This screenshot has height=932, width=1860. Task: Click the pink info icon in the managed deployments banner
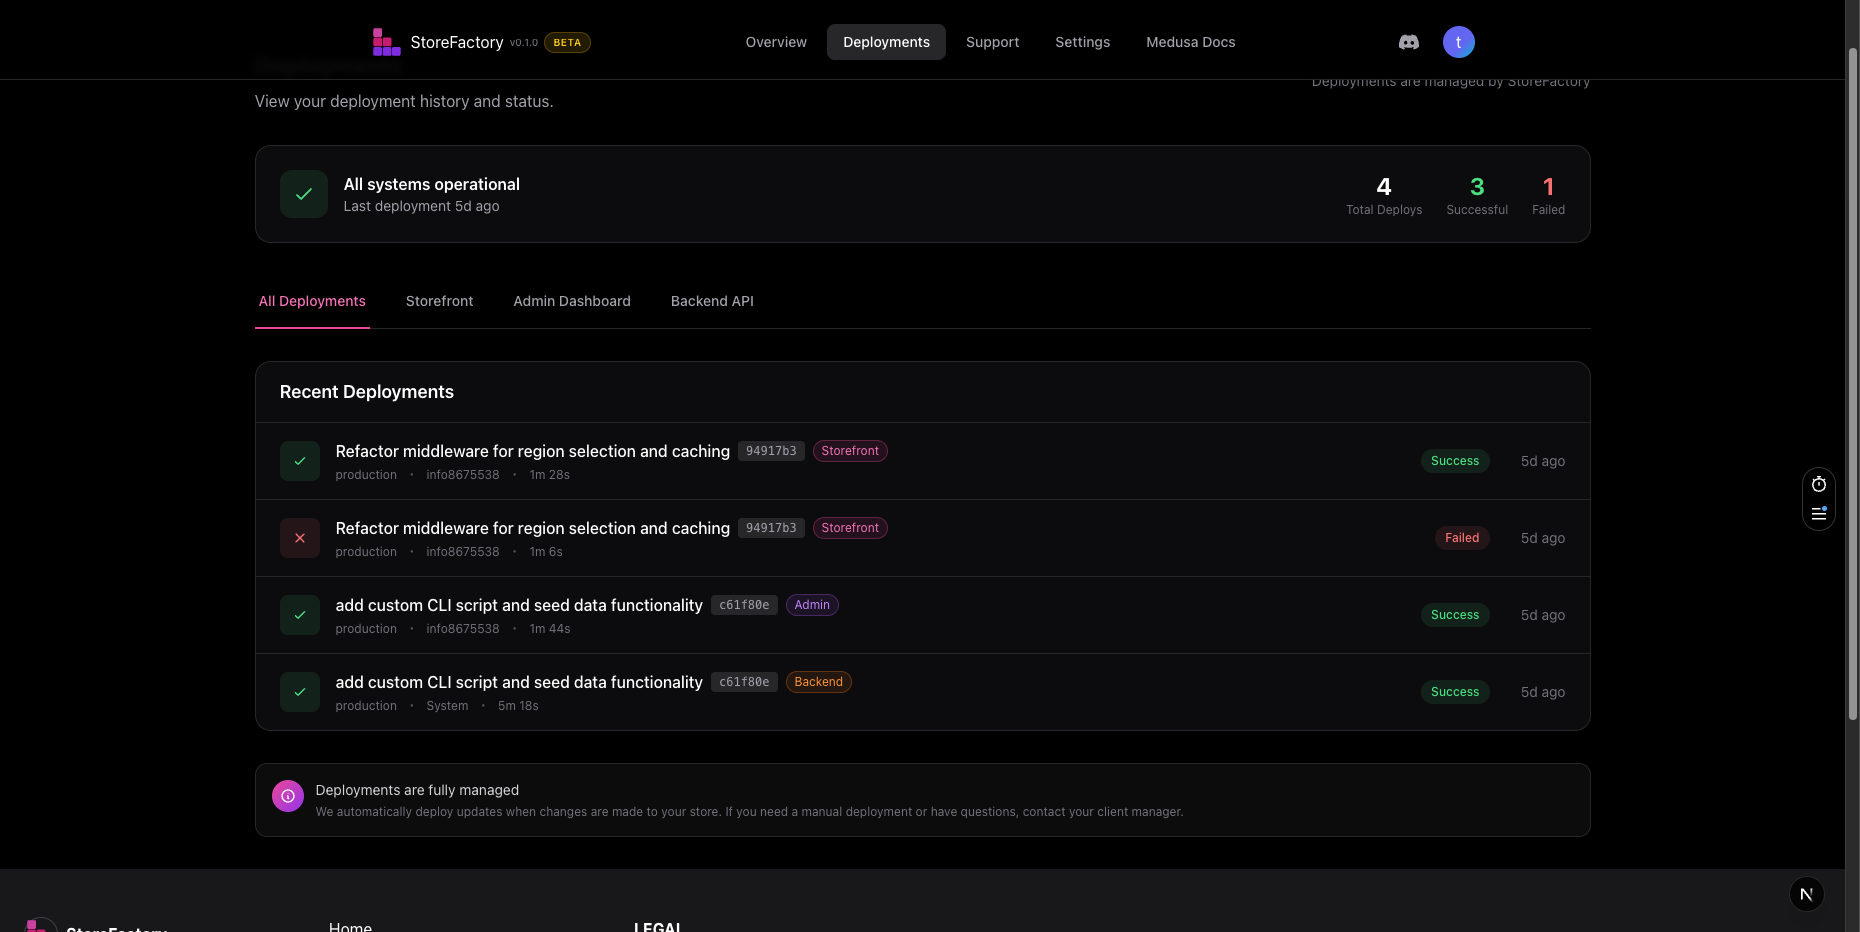click(287, 796)
